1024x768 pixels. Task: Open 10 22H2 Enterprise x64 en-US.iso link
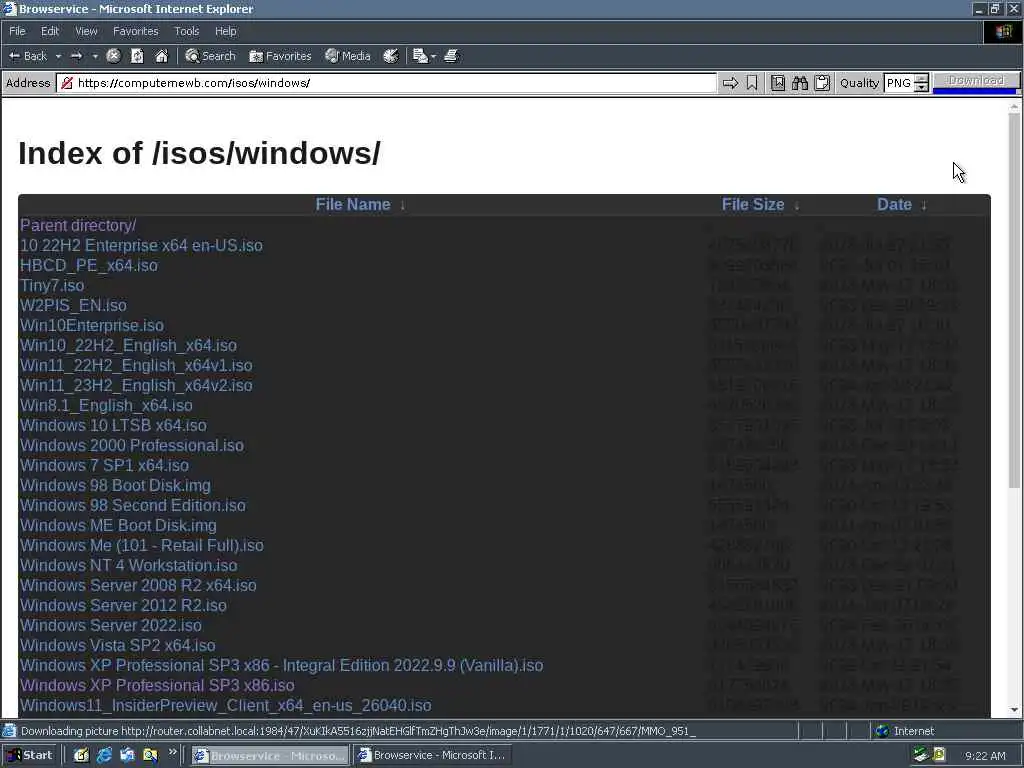click(141, 246)
